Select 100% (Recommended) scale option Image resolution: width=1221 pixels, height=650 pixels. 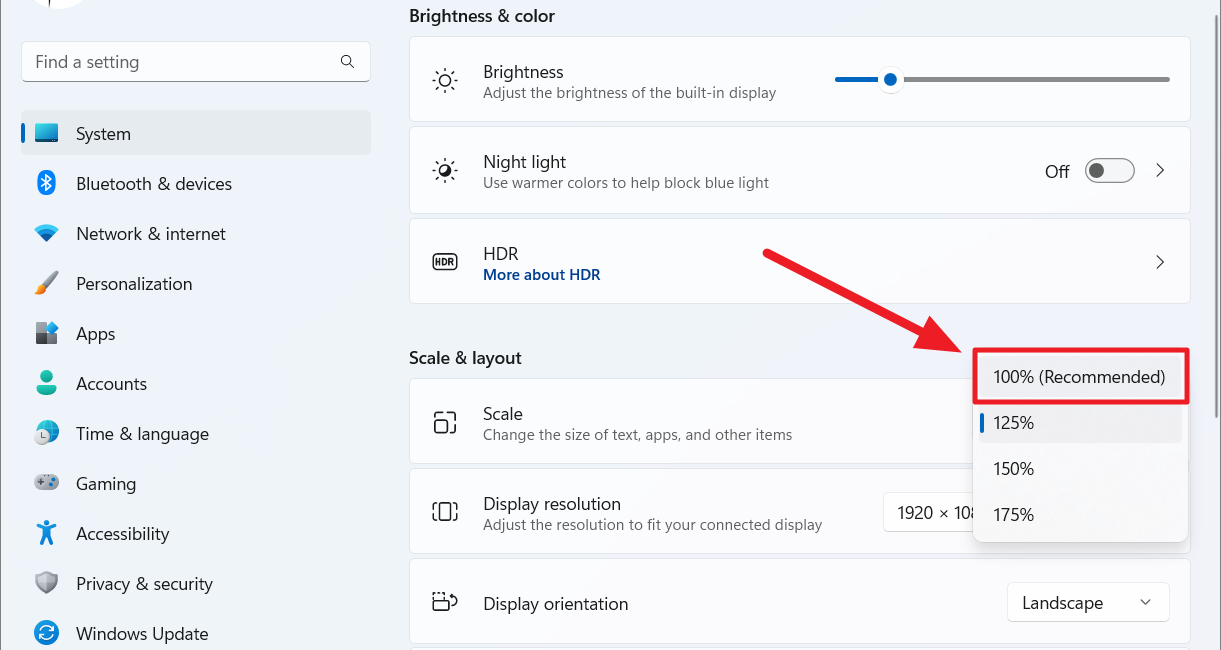pyautogui.click(x=1081, y=377)
